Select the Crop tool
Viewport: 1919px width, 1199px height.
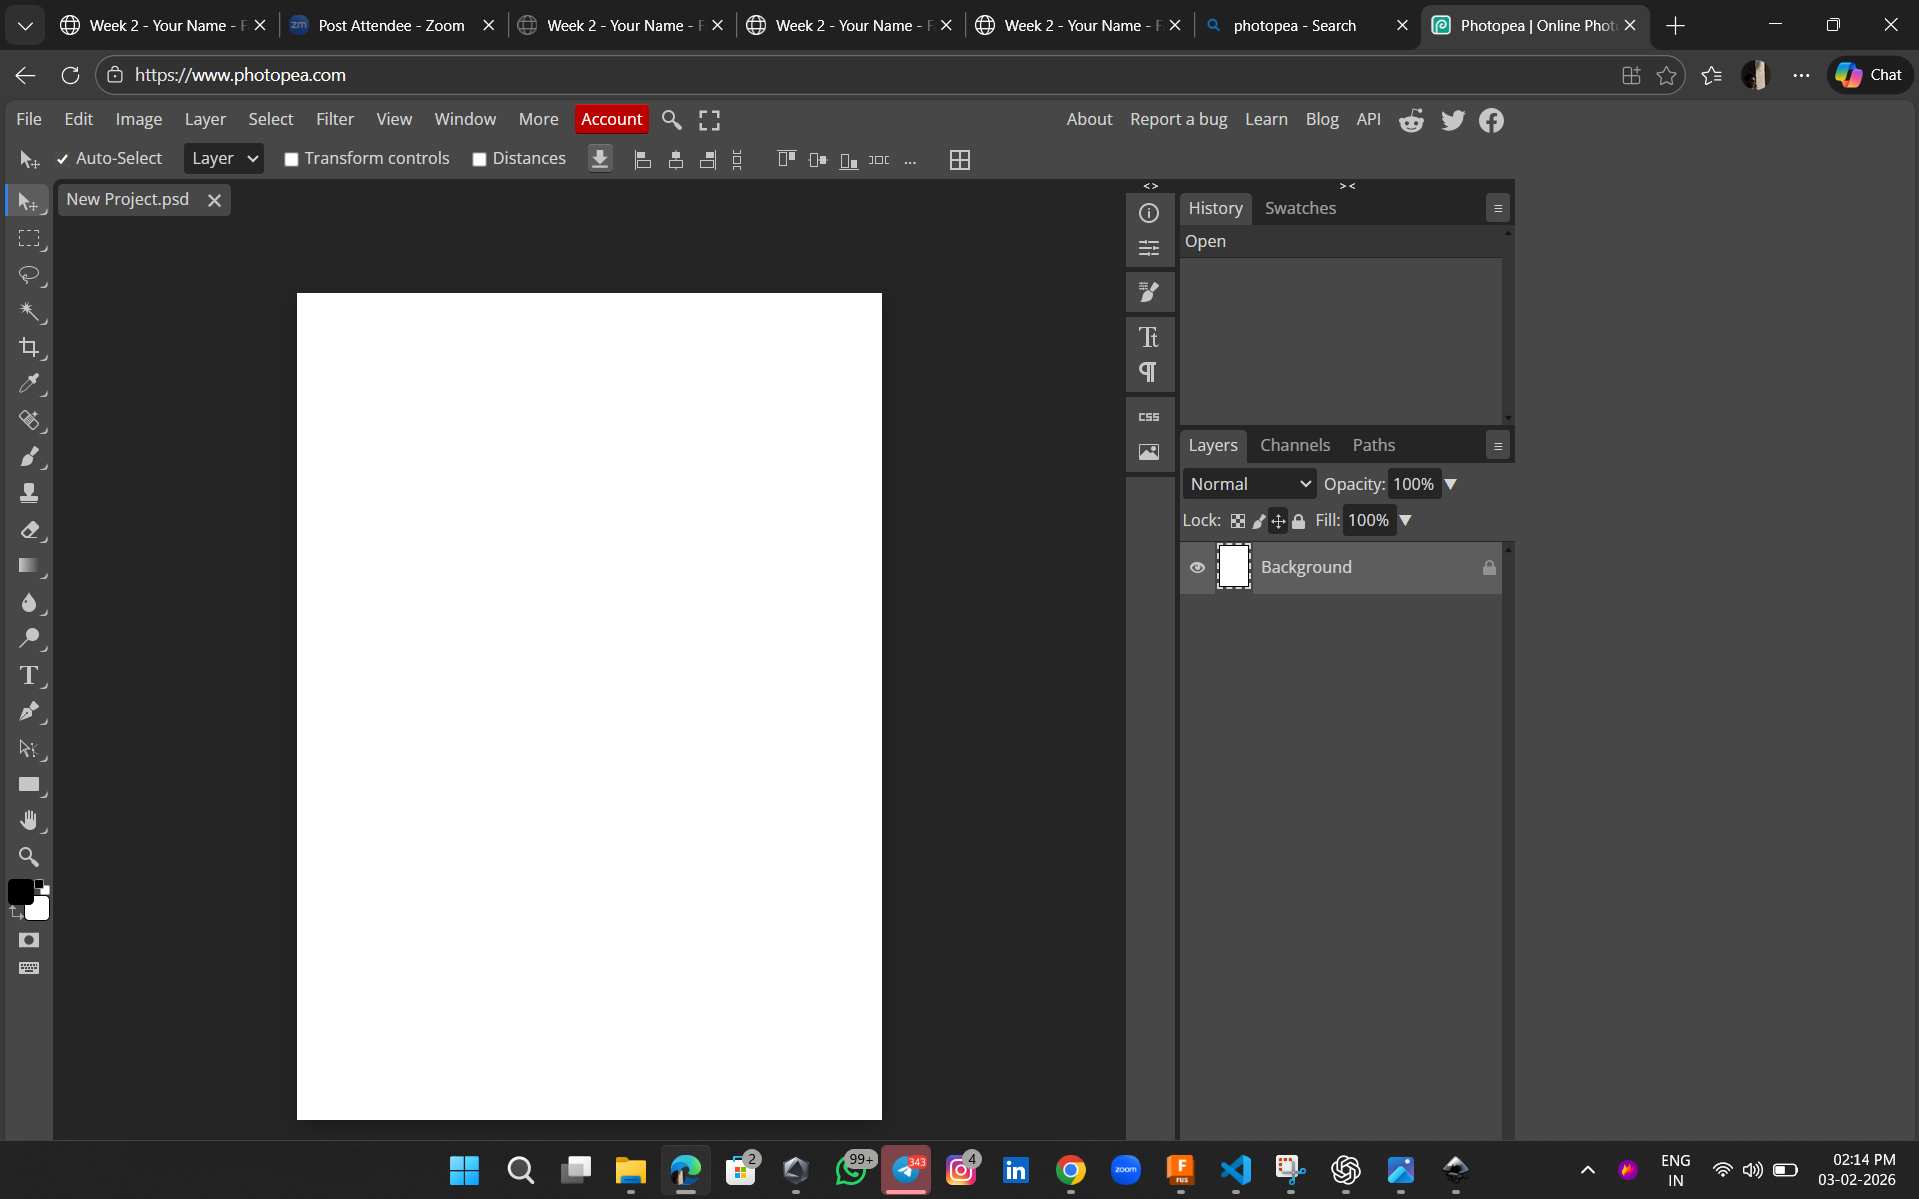(28, 347)
